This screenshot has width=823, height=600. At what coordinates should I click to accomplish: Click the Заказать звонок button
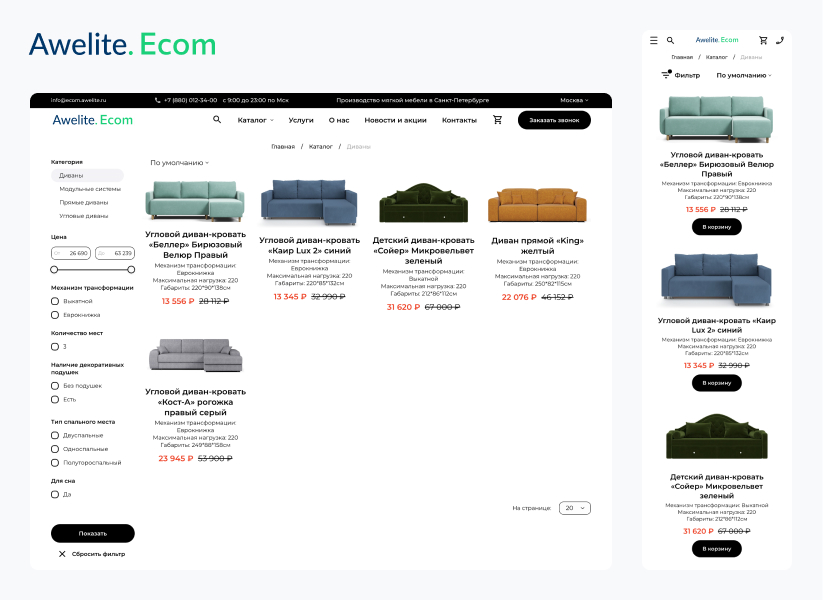pyautogui.click(x=554, y=120)
